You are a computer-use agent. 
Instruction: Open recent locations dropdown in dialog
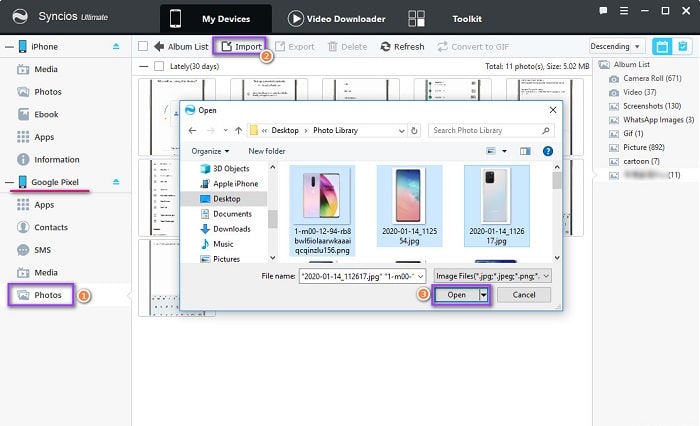225,130
